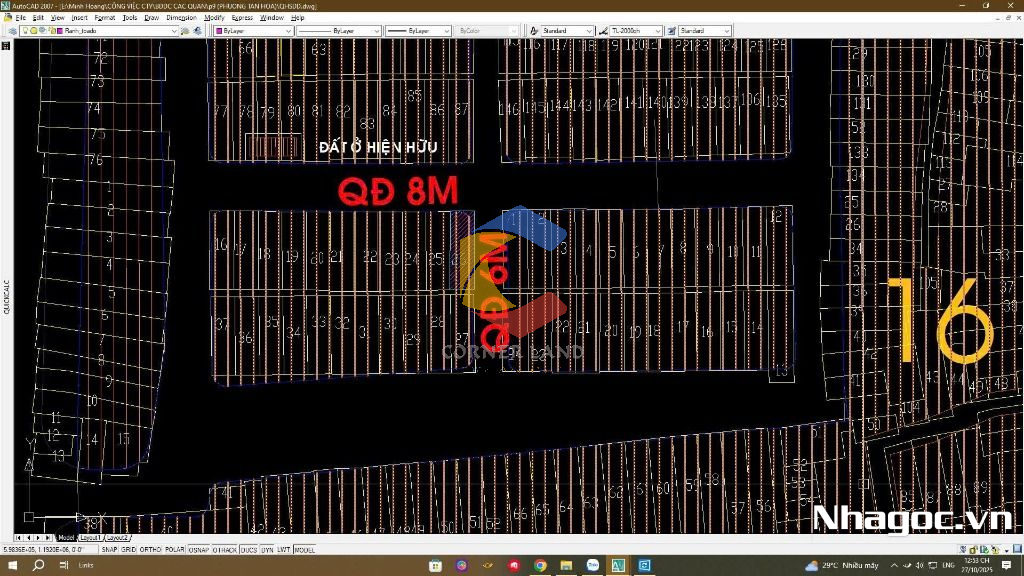
Task: Click the MODEL button in status bar
Action: 304,549
